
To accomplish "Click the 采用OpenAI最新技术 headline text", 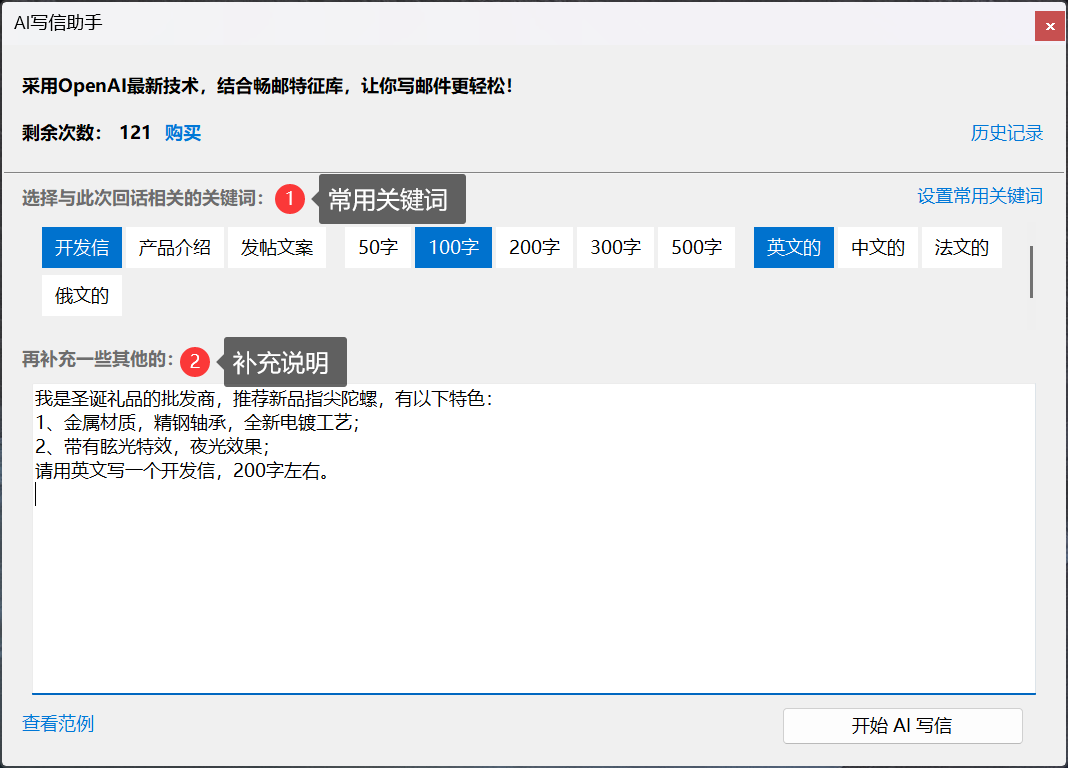I will click(267, 86).
